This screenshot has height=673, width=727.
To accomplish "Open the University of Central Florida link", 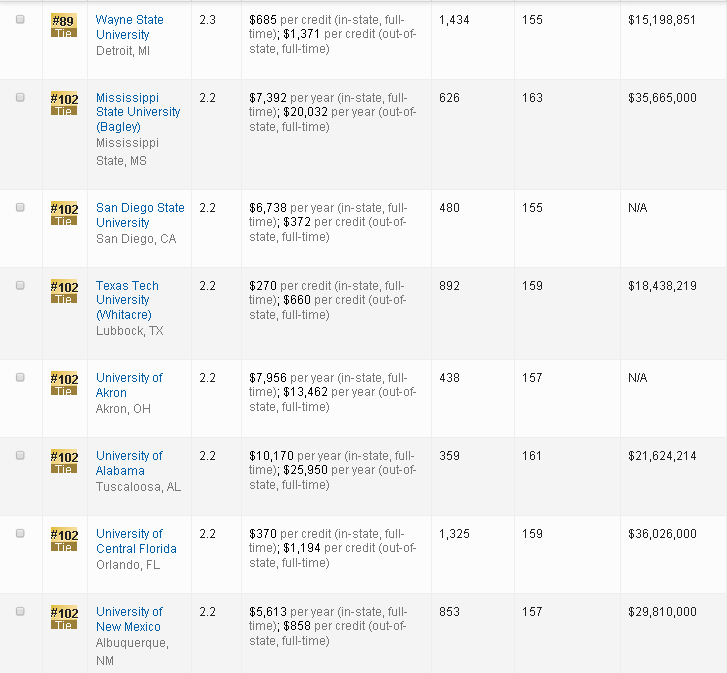I will click(135, 541).
